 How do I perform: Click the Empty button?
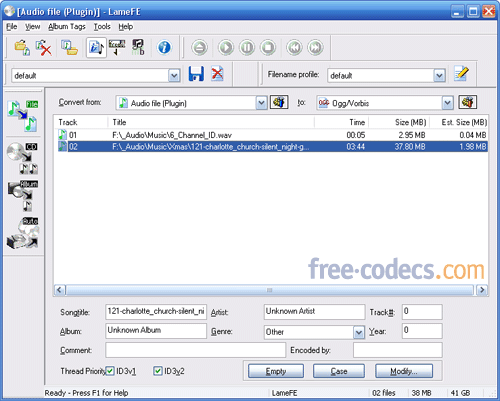click(276, 371)
